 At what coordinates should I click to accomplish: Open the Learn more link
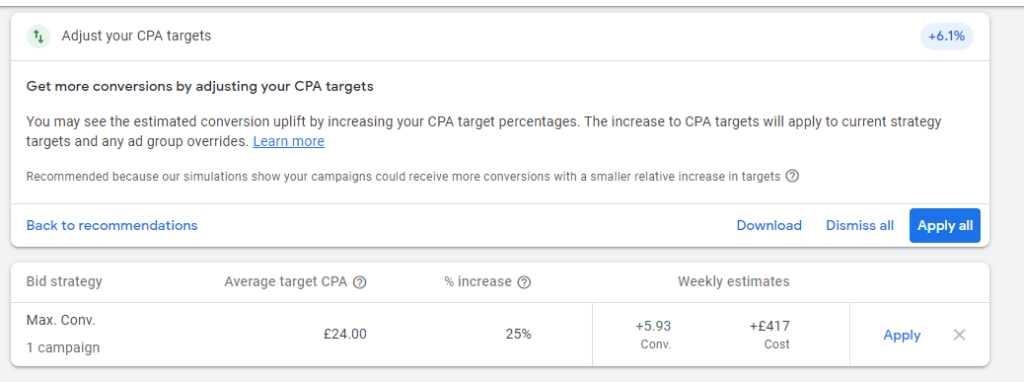(289, 141)
